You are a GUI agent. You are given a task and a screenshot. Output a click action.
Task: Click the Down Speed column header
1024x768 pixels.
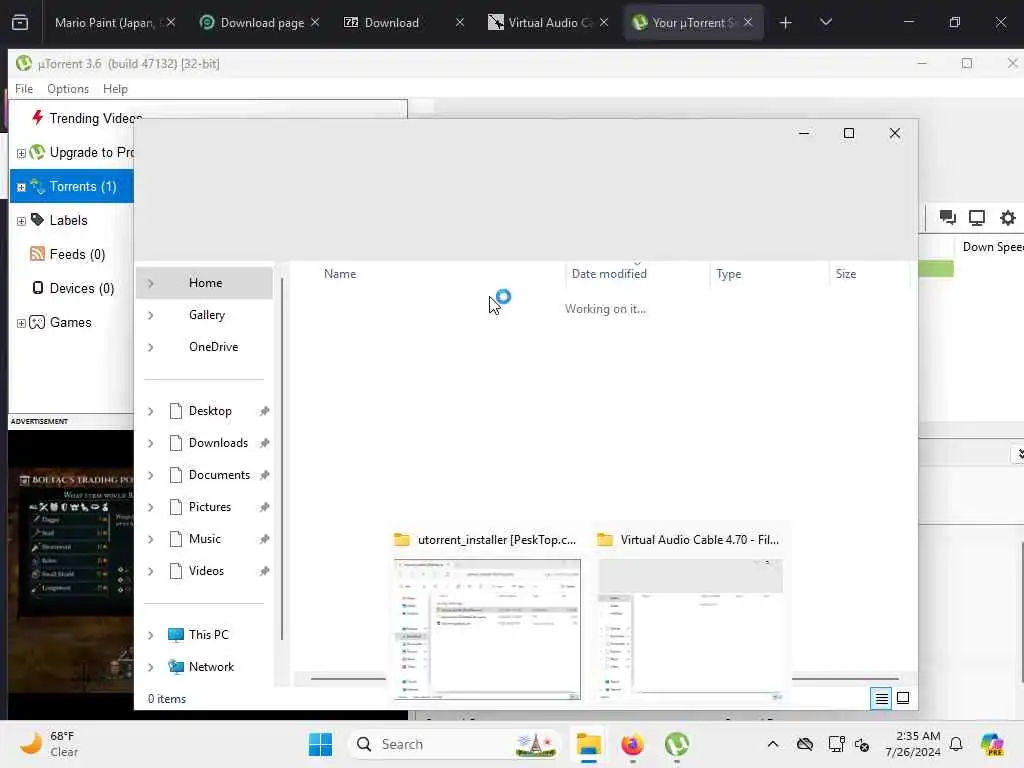coord(993,247)
